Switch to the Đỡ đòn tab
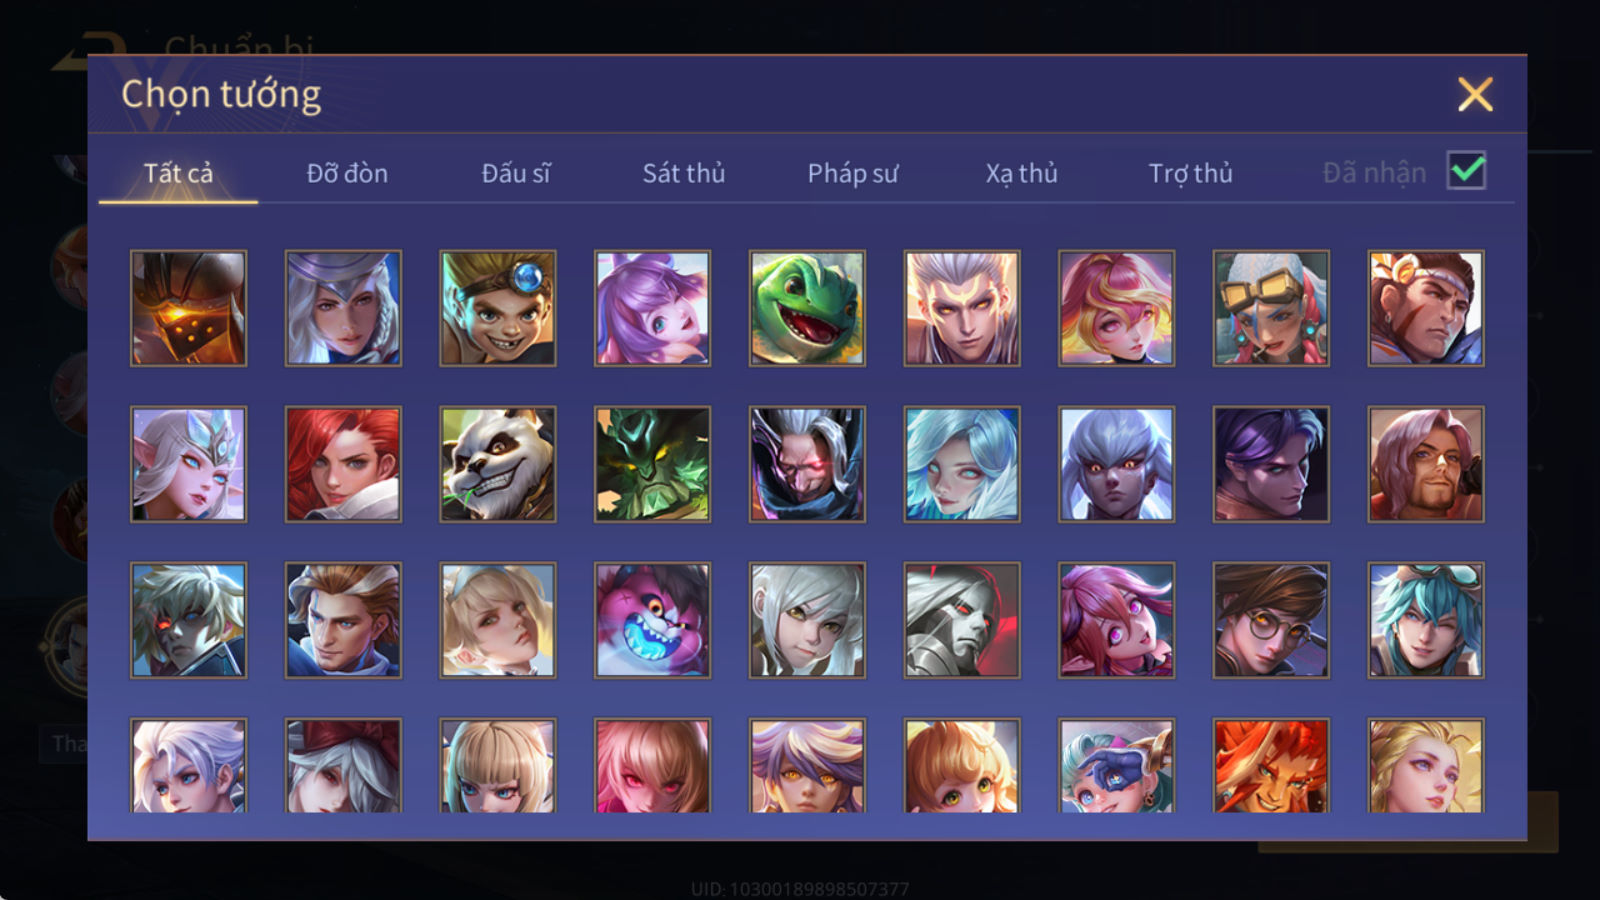This screenshot has width=1600, height=900. [x=347, y=173]
